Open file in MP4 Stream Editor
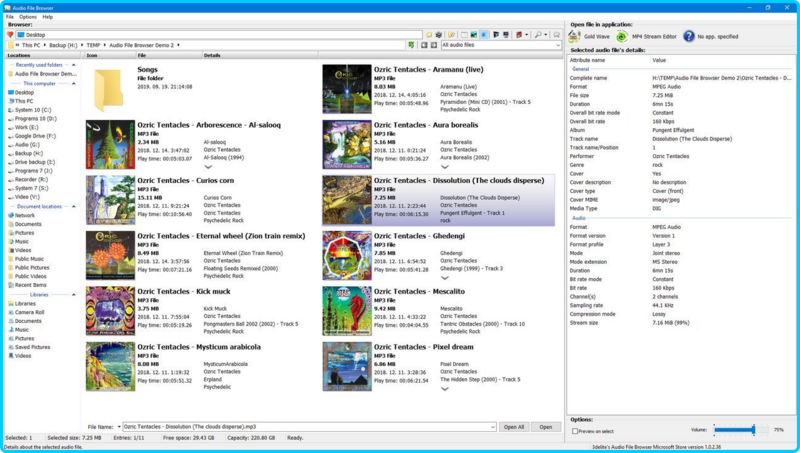The image size is (800, 453). (646, 36)
